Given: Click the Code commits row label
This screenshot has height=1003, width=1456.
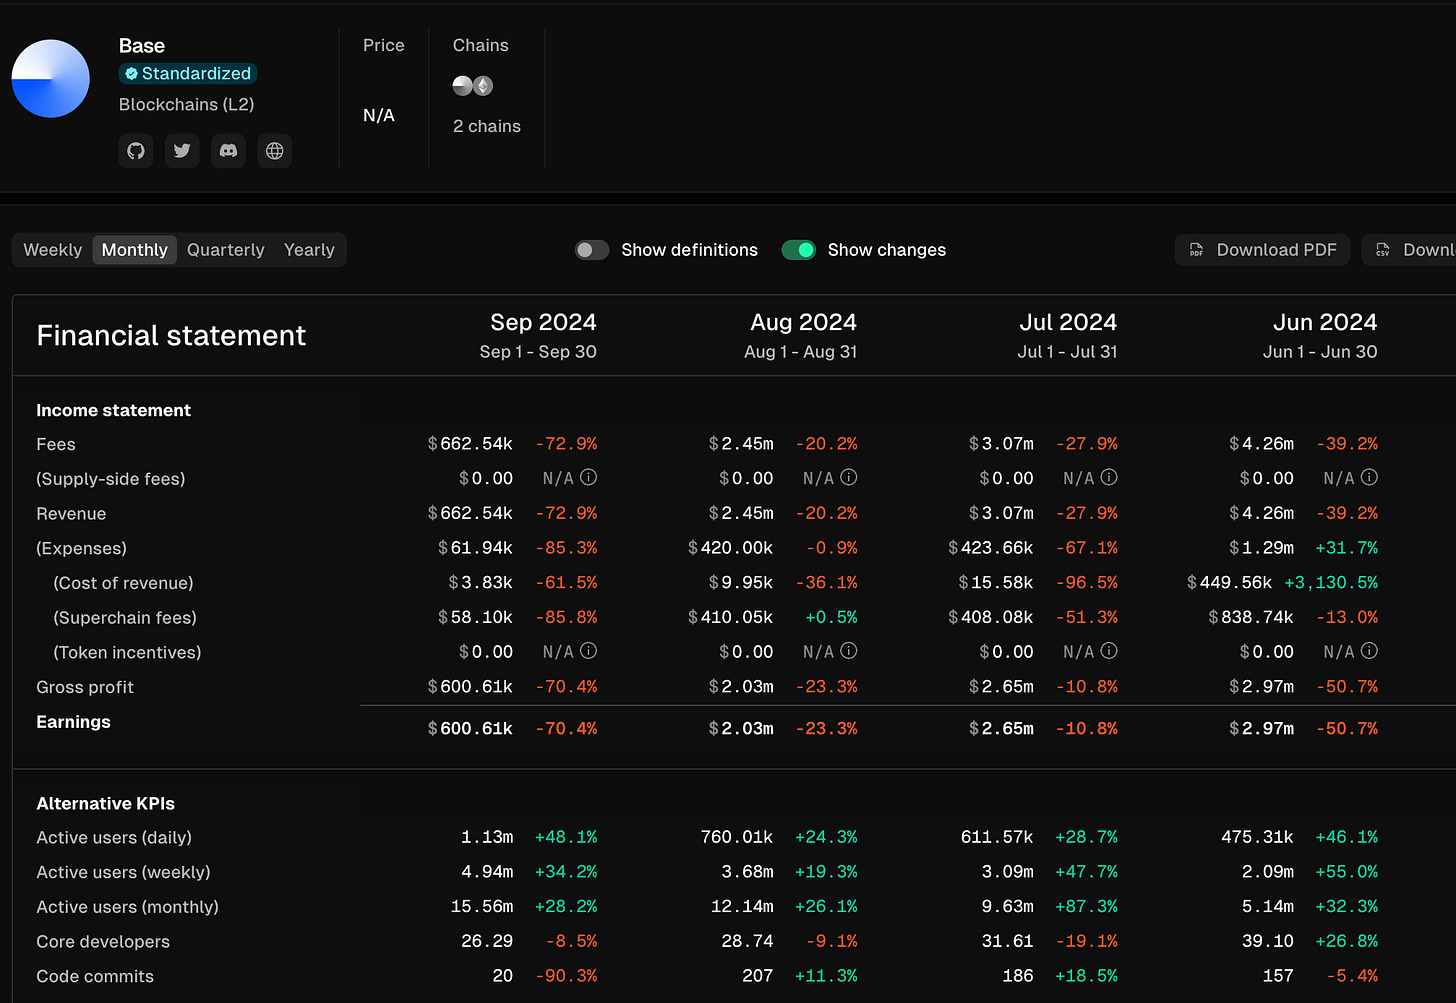Looking at the screenshot, I should point(95,977).
